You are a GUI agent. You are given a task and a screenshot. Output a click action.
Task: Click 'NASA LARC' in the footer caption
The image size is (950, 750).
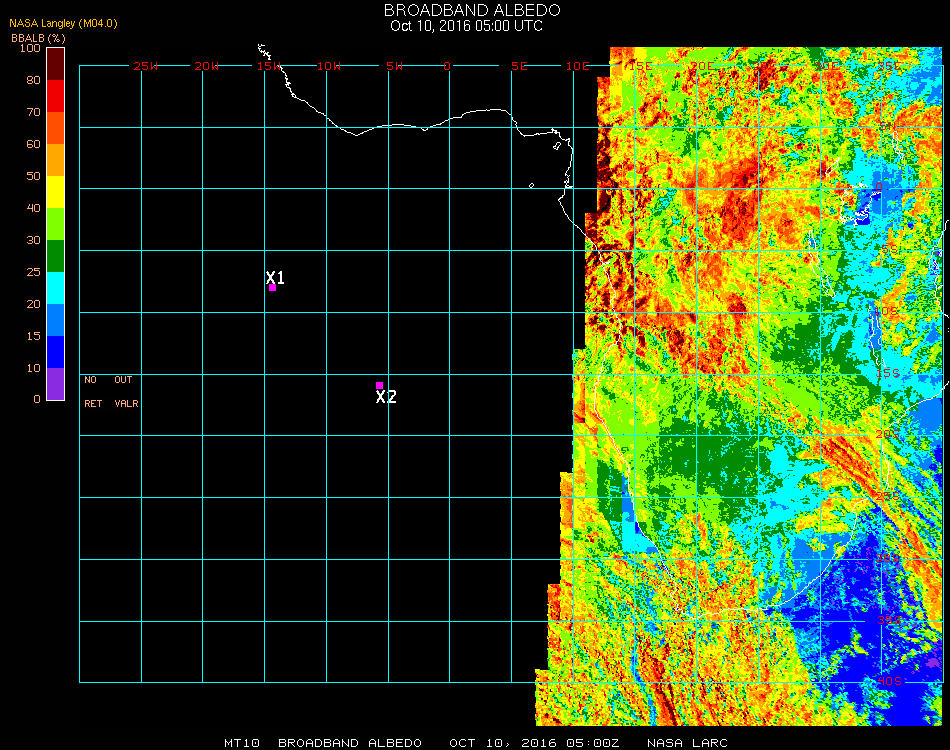687,743
